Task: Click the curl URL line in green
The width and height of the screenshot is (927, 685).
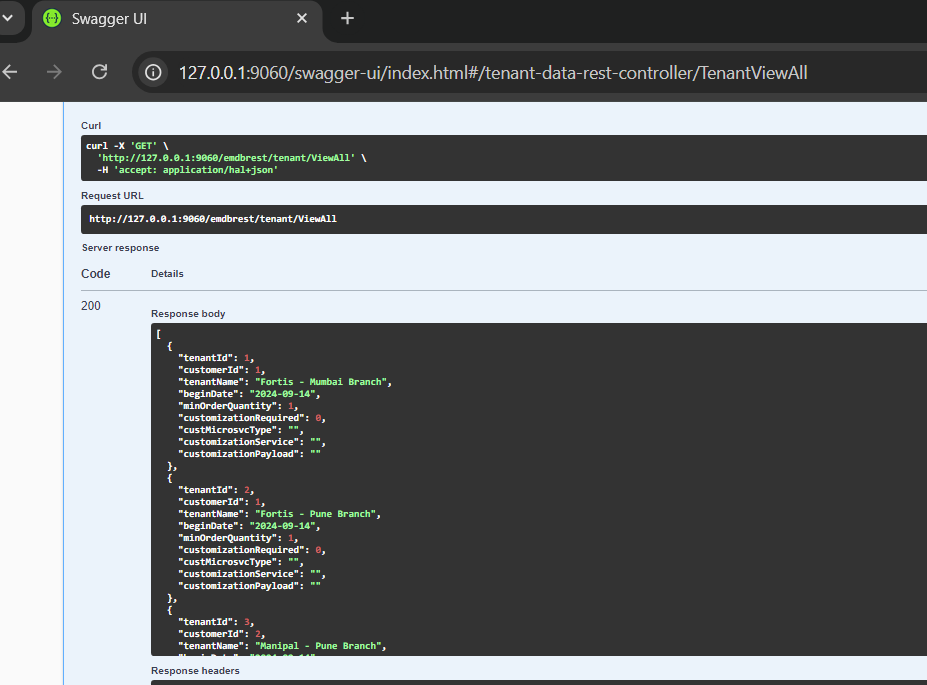Action: (x=226, y=158)
